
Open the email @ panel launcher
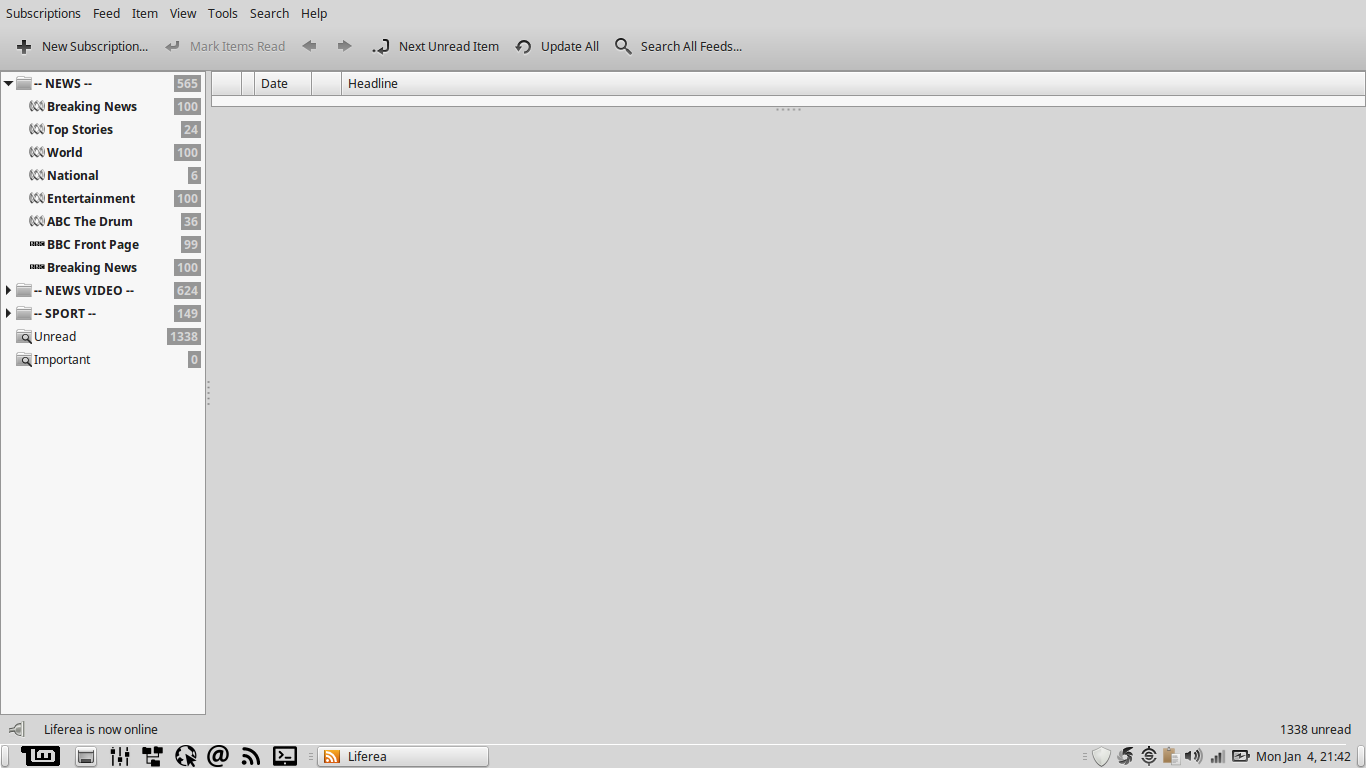click(x=218, y=756)
